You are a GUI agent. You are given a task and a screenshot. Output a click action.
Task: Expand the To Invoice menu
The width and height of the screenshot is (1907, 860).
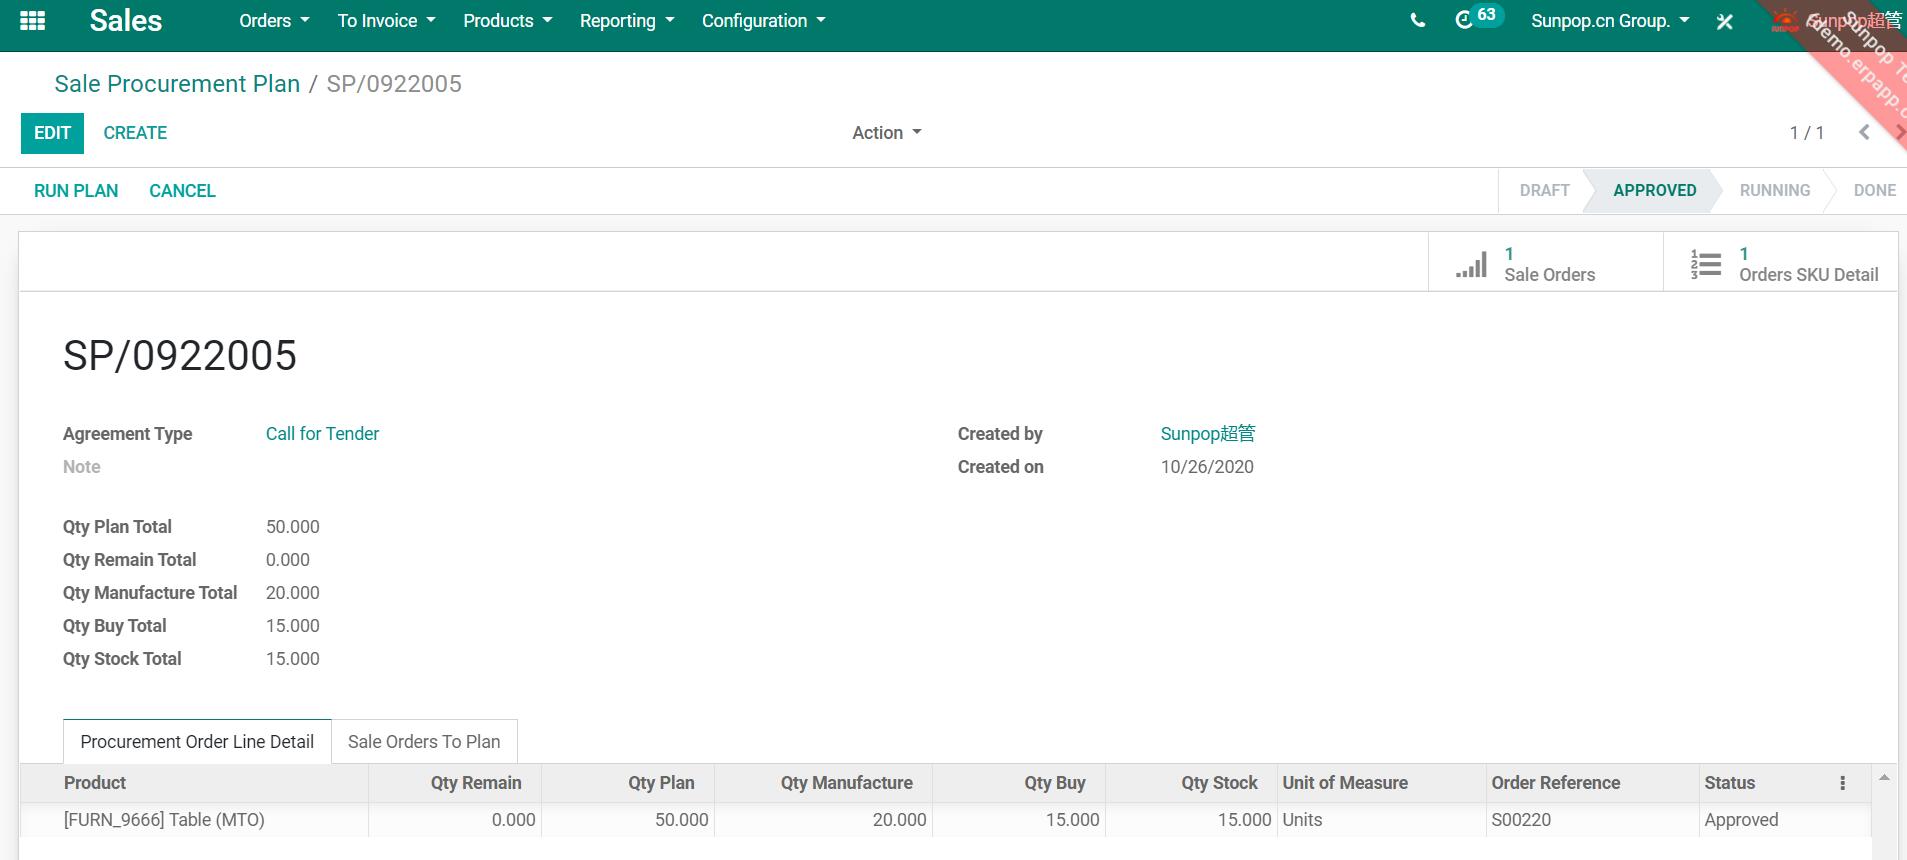tap(386, 21)
